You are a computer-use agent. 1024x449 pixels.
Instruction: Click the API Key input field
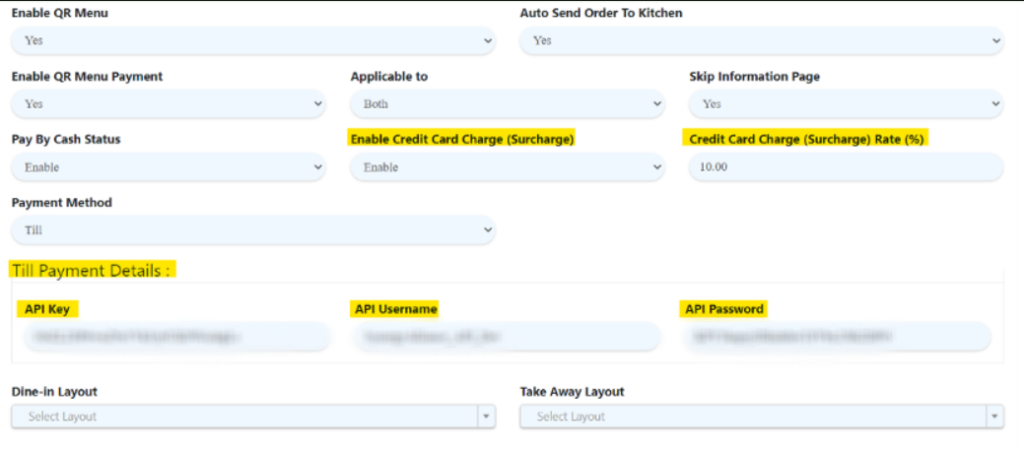click(174, 337)
